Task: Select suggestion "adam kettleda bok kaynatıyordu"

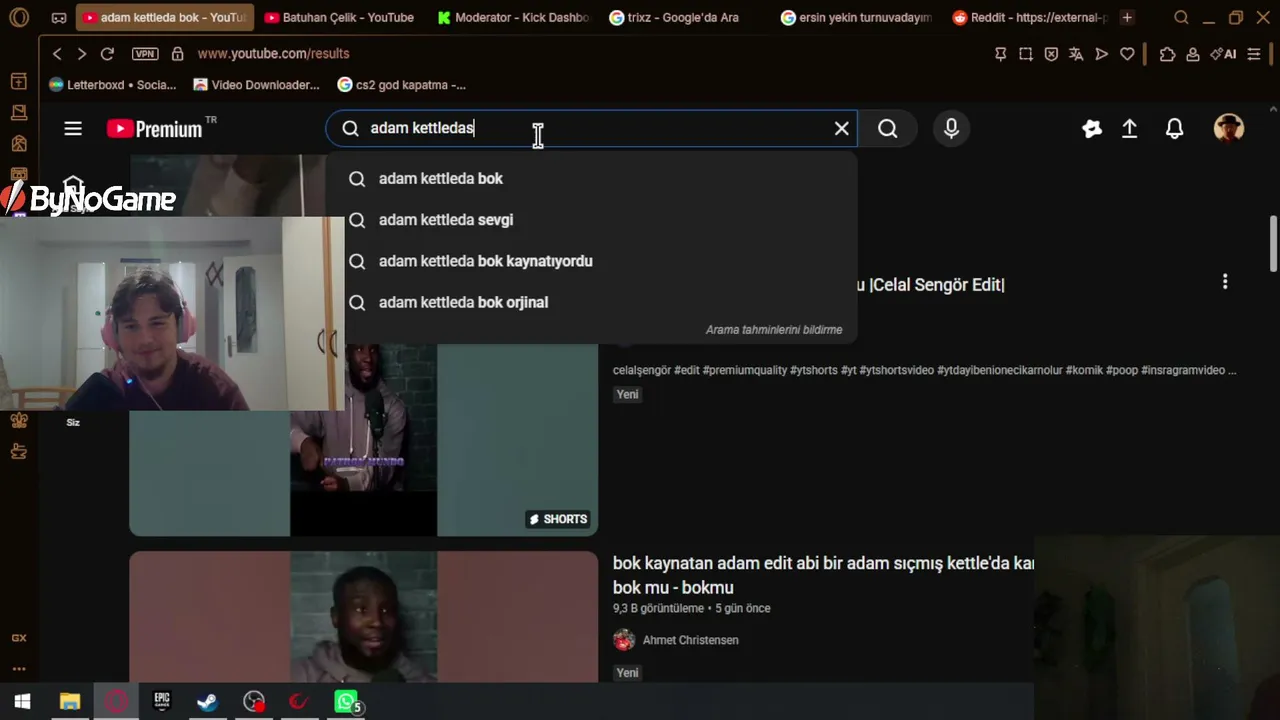Action: [x=591, y=261]
